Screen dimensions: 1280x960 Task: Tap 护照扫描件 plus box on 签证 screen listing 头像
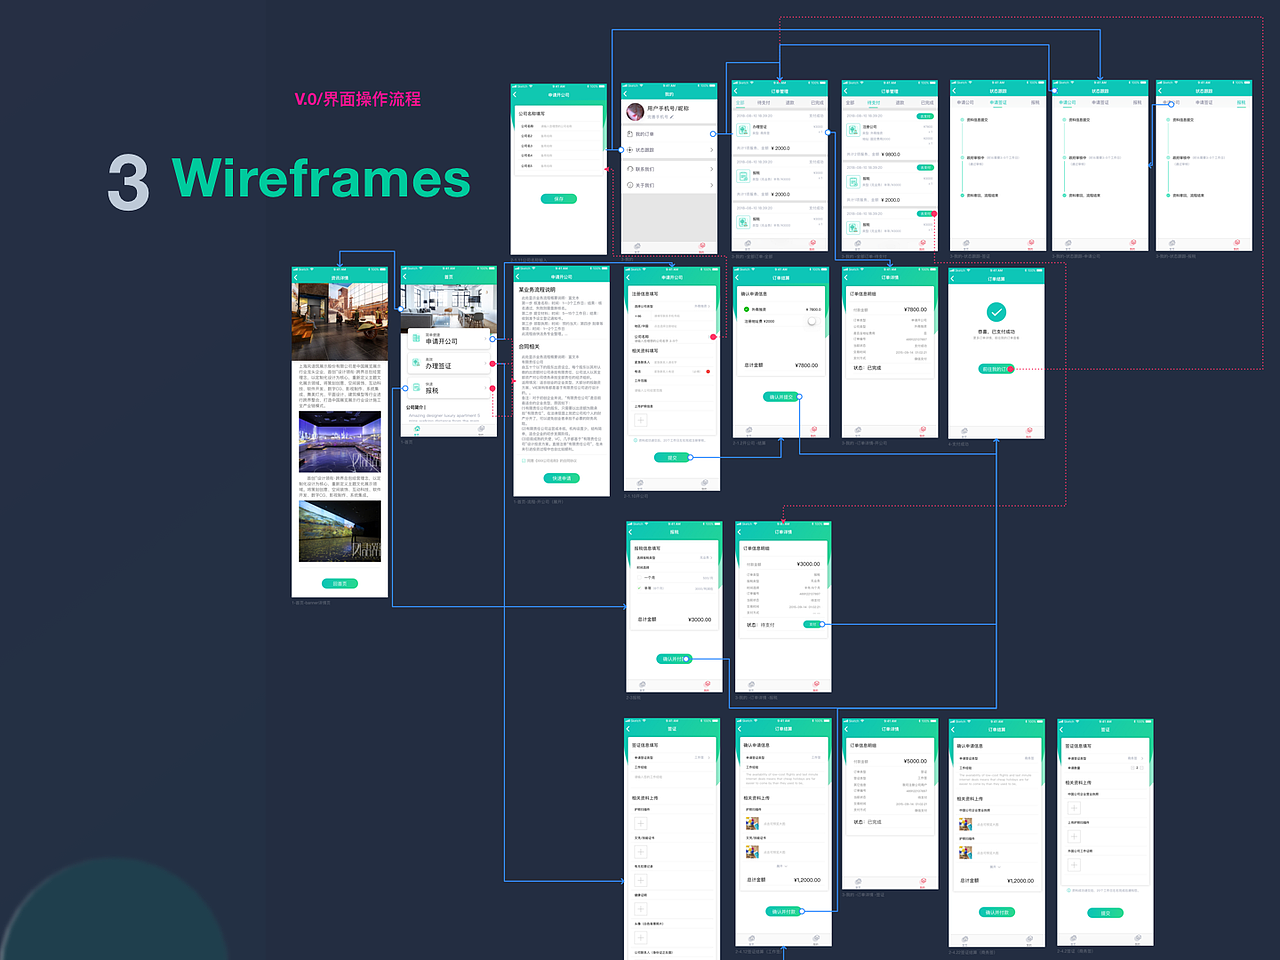[640, 823]
